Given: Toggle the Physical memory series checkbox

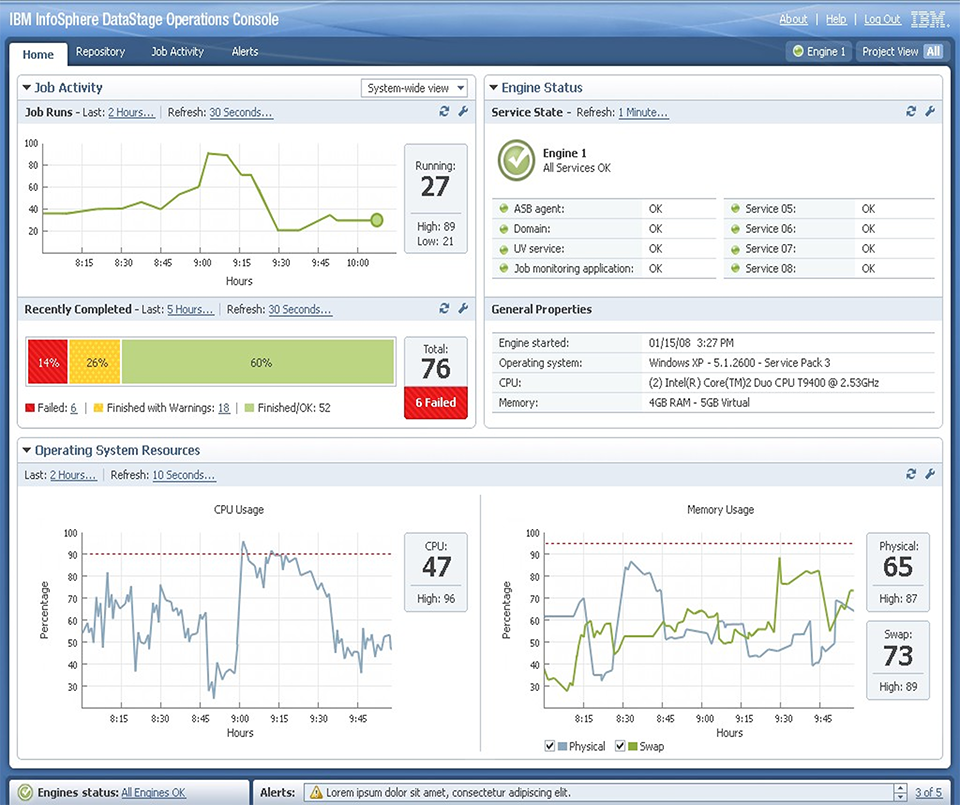Looking at the screenshot, I should pos(550,746).
